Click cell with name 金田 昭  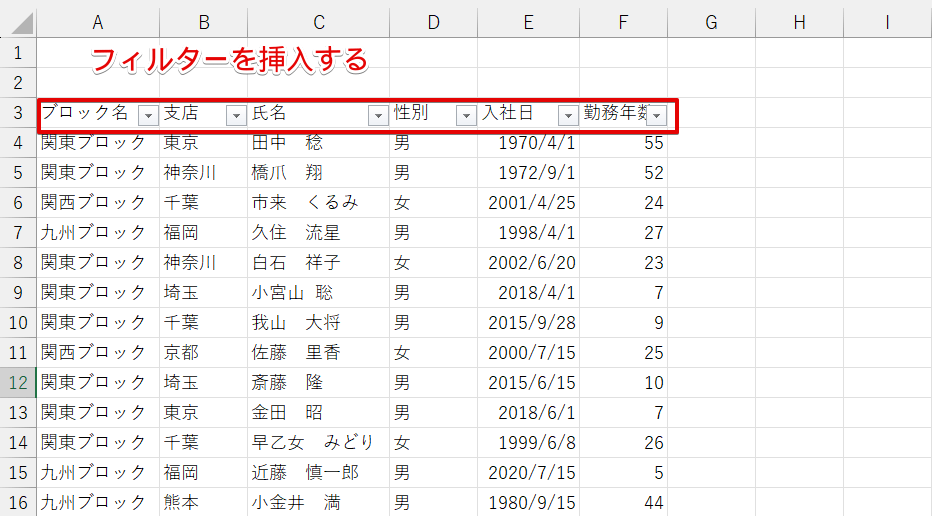[319, 413]
